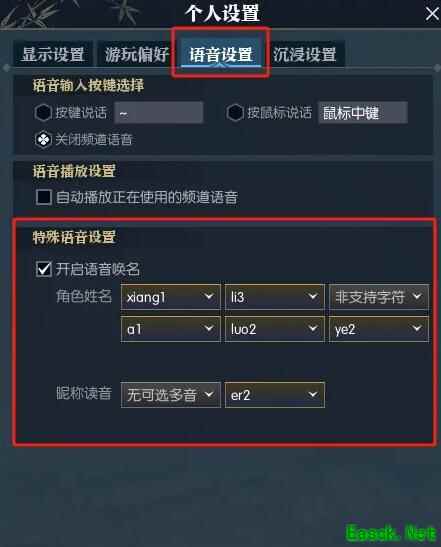The height and width of the screenshot is (547, 441).
Task: Expand the a1 pronunciation dropdown
Action: (171, 329)
